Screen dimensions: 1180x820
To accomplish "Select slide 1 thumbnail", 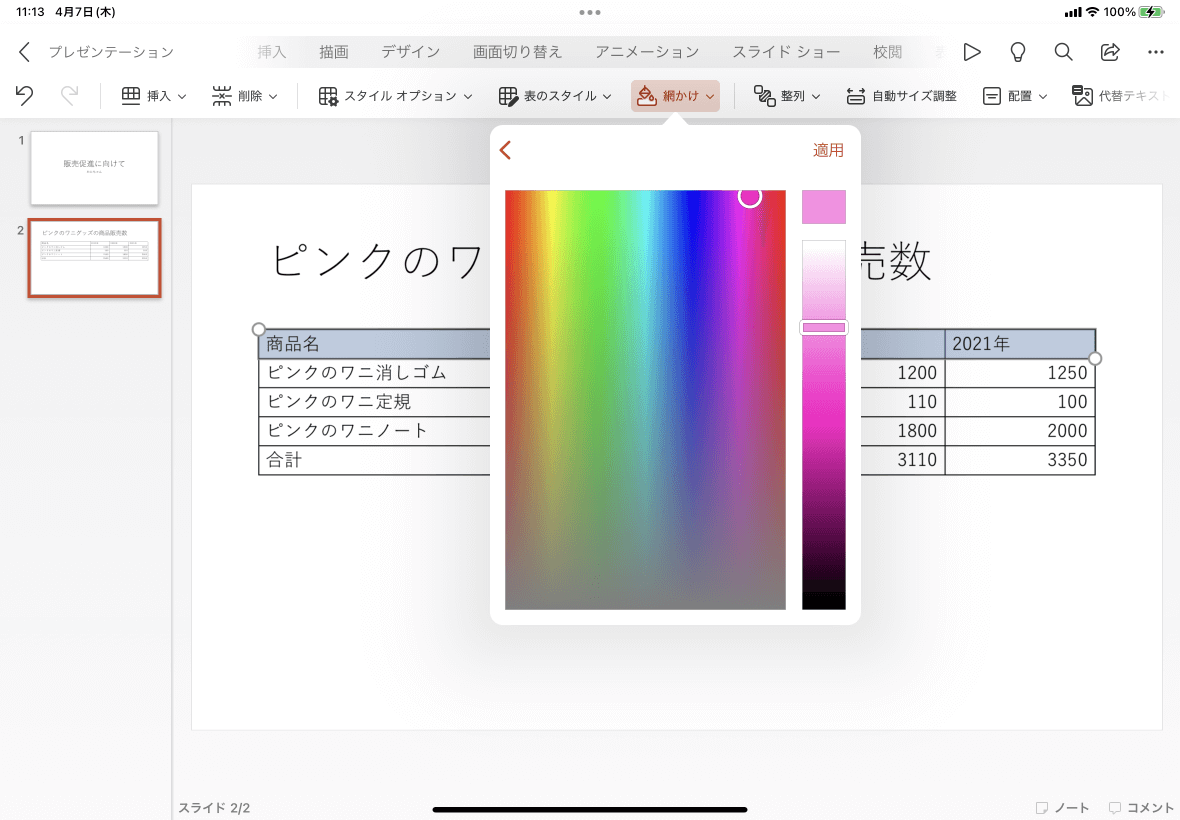I will tap(94, 168).
